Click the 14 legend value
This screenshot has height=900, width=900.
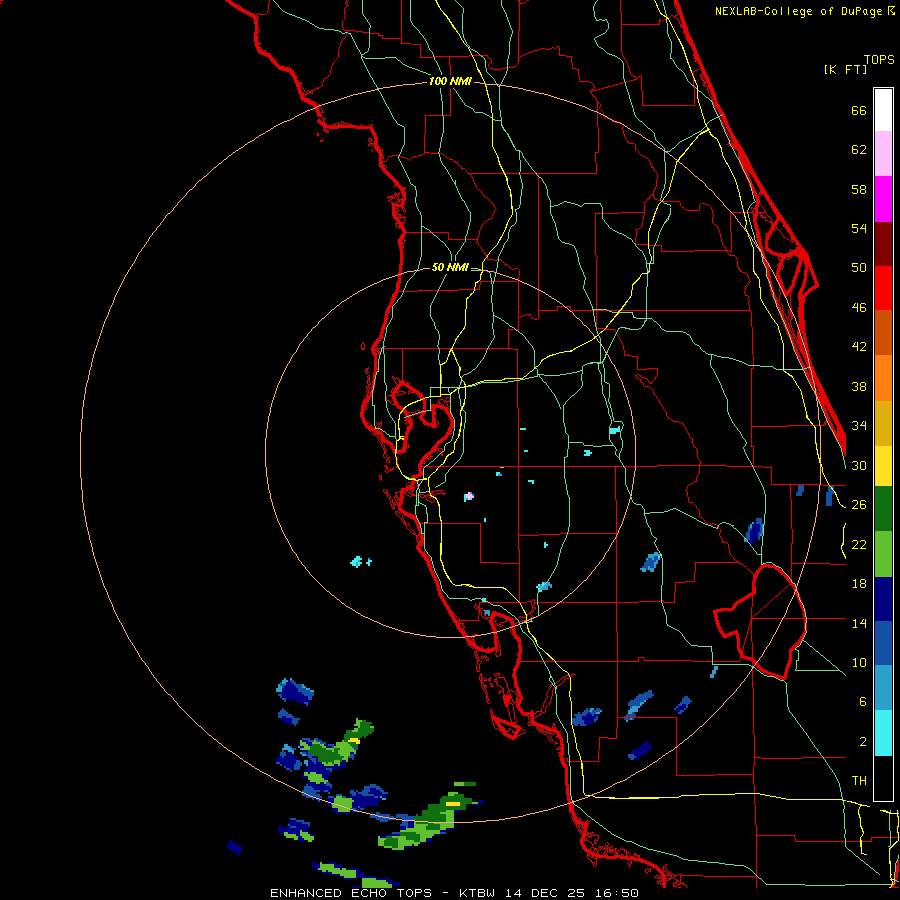pyautogui.click(x=859, y=623)
